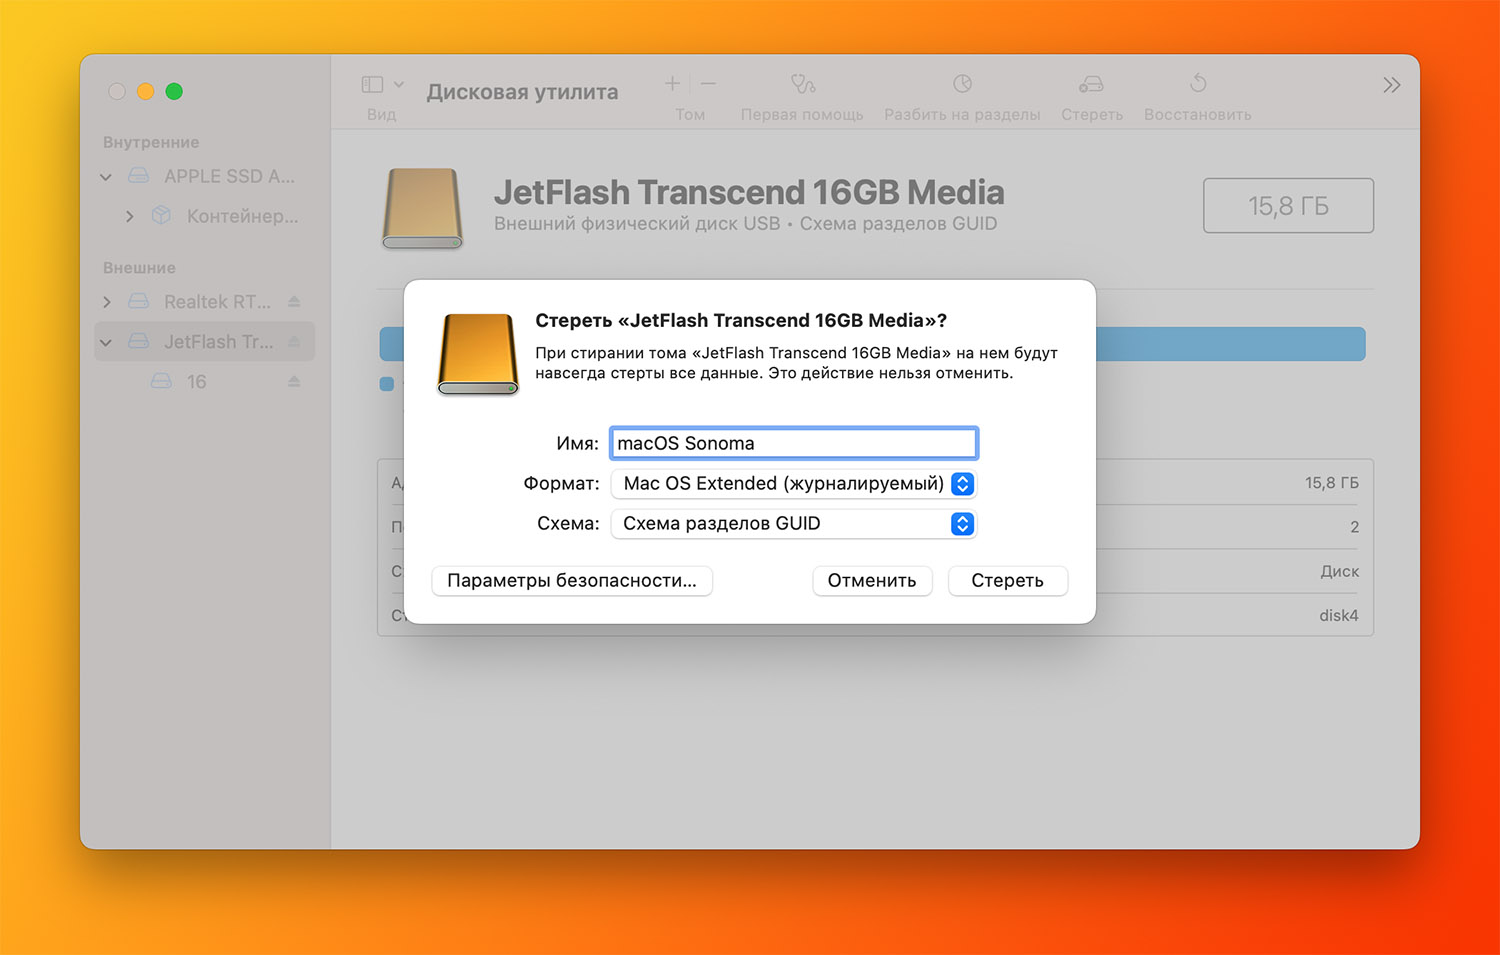Screen dimensions: 1500x955
Task: Click the Name field containing macOS Sonoma
Action: (x=794, y=443)
